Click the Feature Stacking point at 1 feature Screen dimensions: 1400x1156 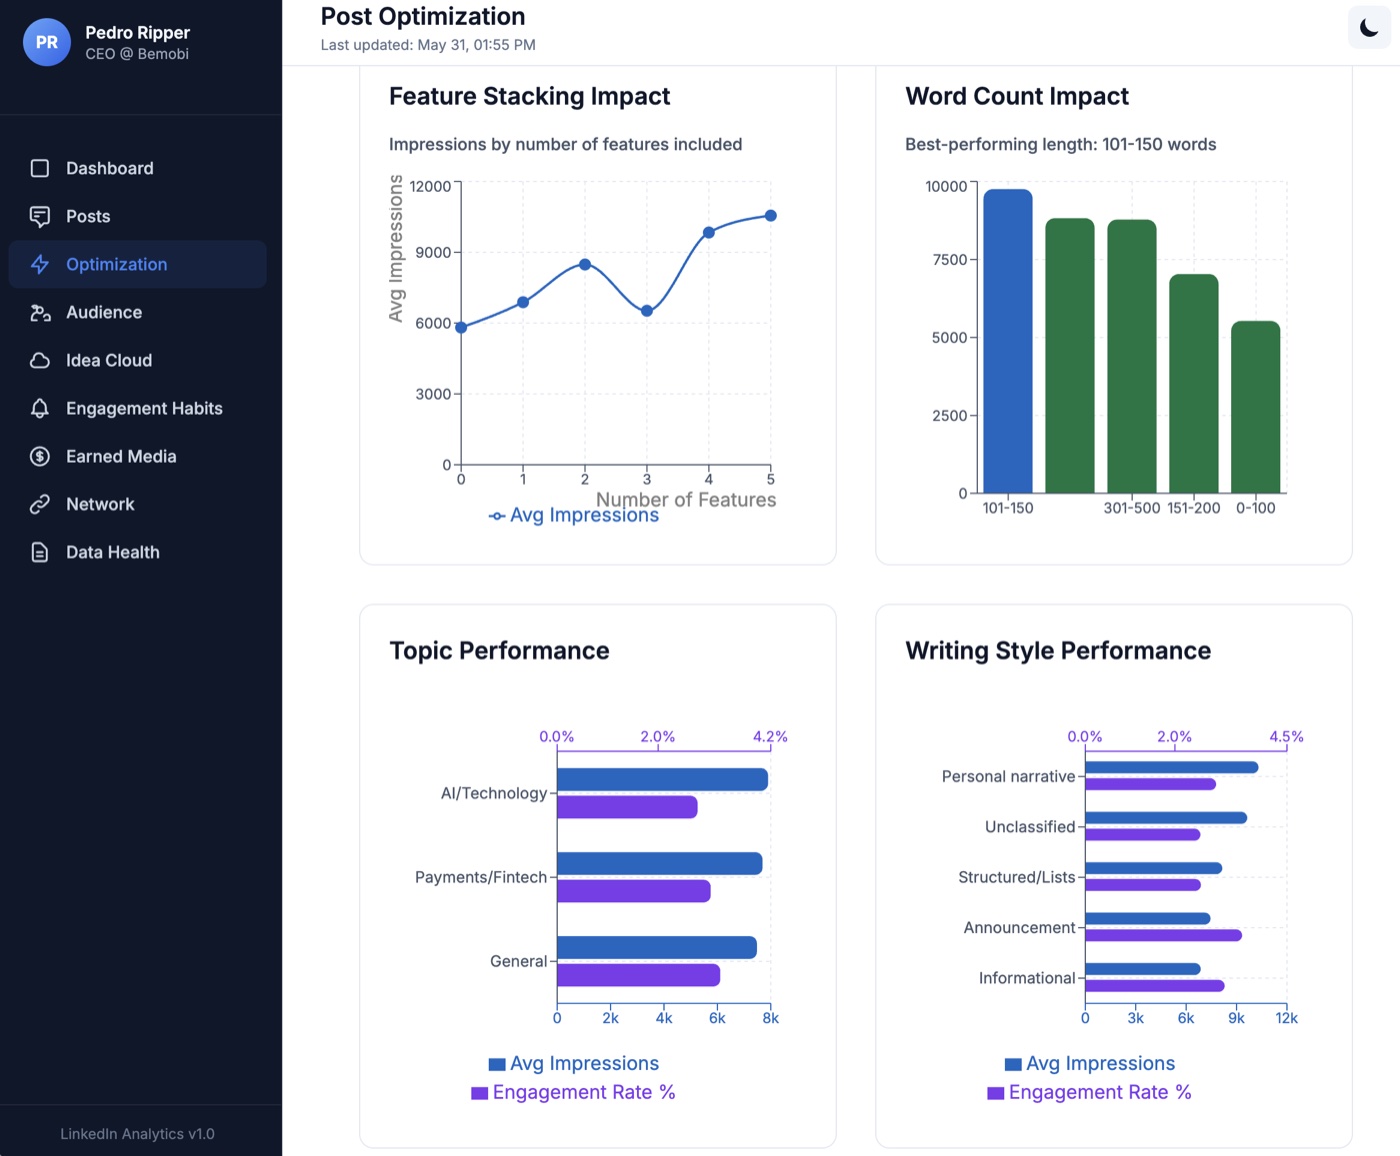click(523, 302)
